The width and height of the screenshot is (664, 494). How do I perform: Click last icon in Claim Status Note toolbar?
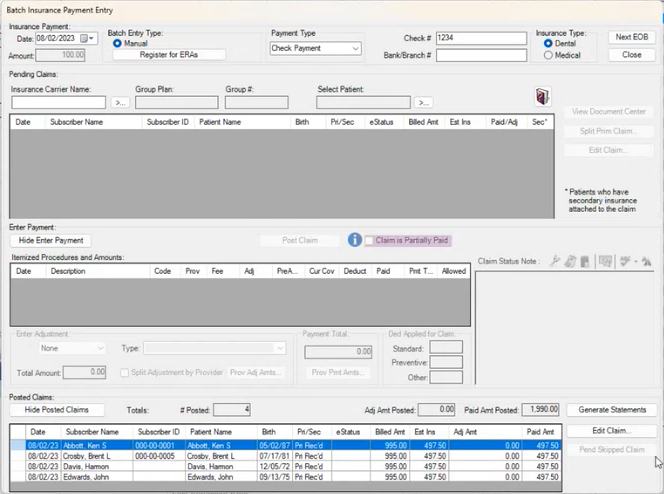click(x=647, y=261)
